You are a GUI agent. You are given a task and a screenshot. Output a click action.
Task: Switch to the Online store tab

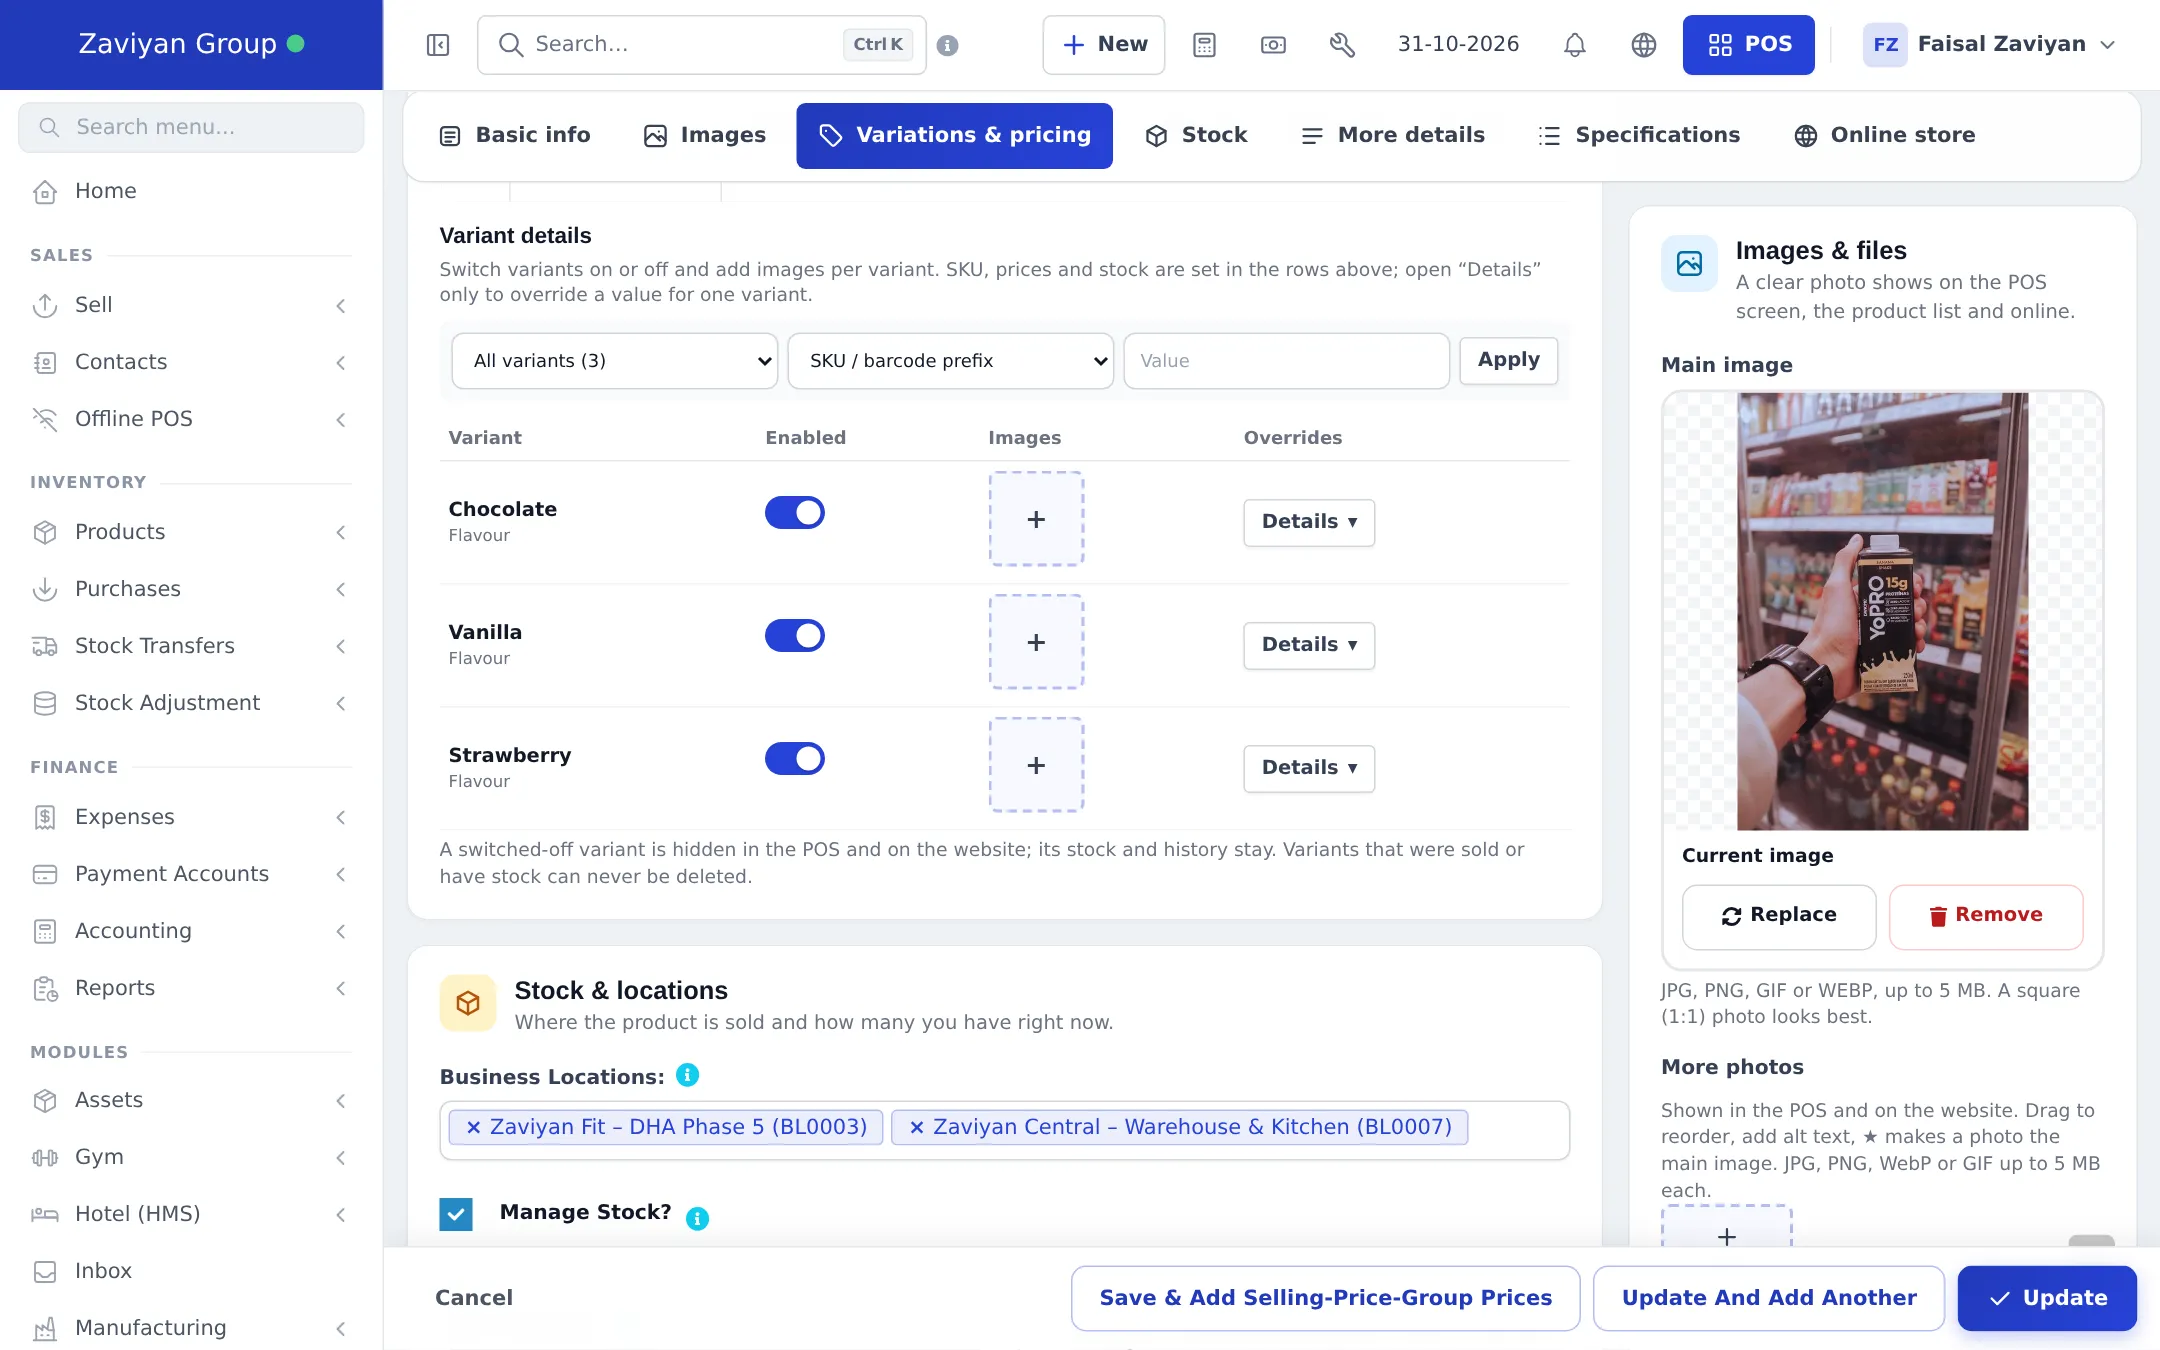click(1885, 135)
